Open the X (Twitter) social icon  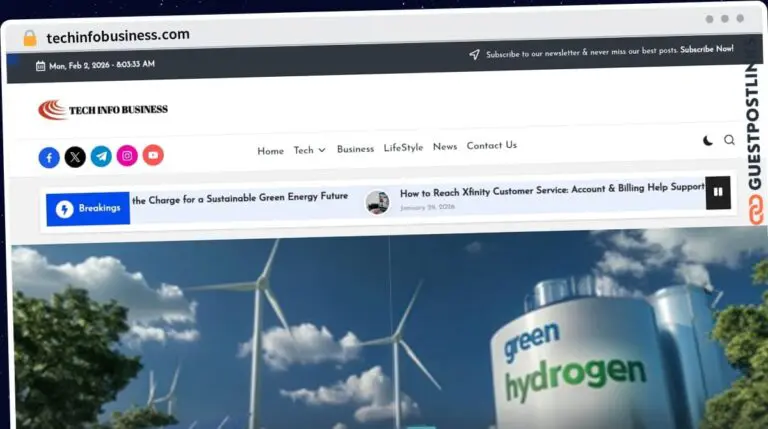point(75,157)
